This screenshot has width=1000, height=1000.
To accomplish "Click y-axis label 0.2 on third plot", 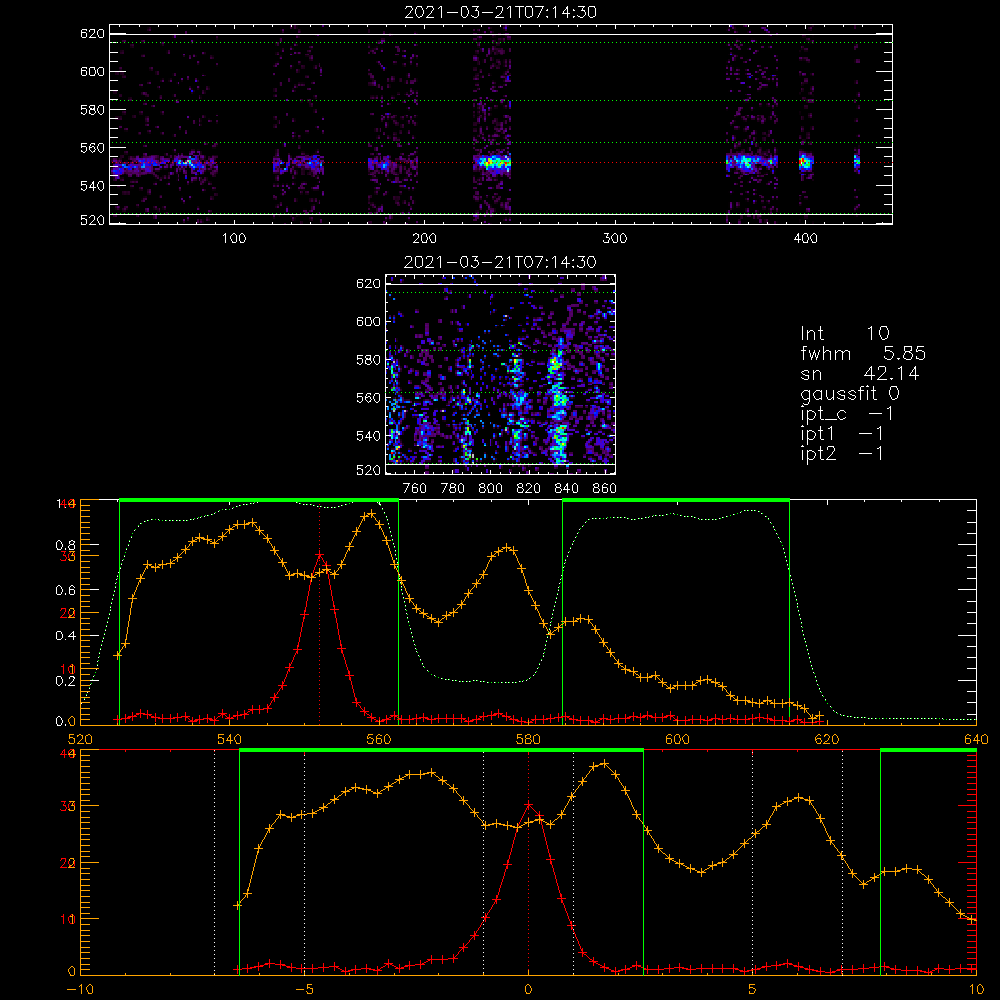I will point(66,680).
